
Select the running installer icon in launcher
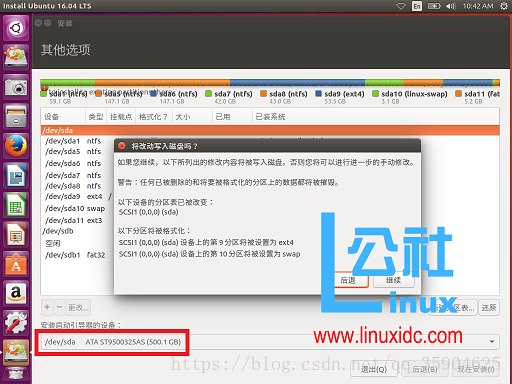point(16,352)
